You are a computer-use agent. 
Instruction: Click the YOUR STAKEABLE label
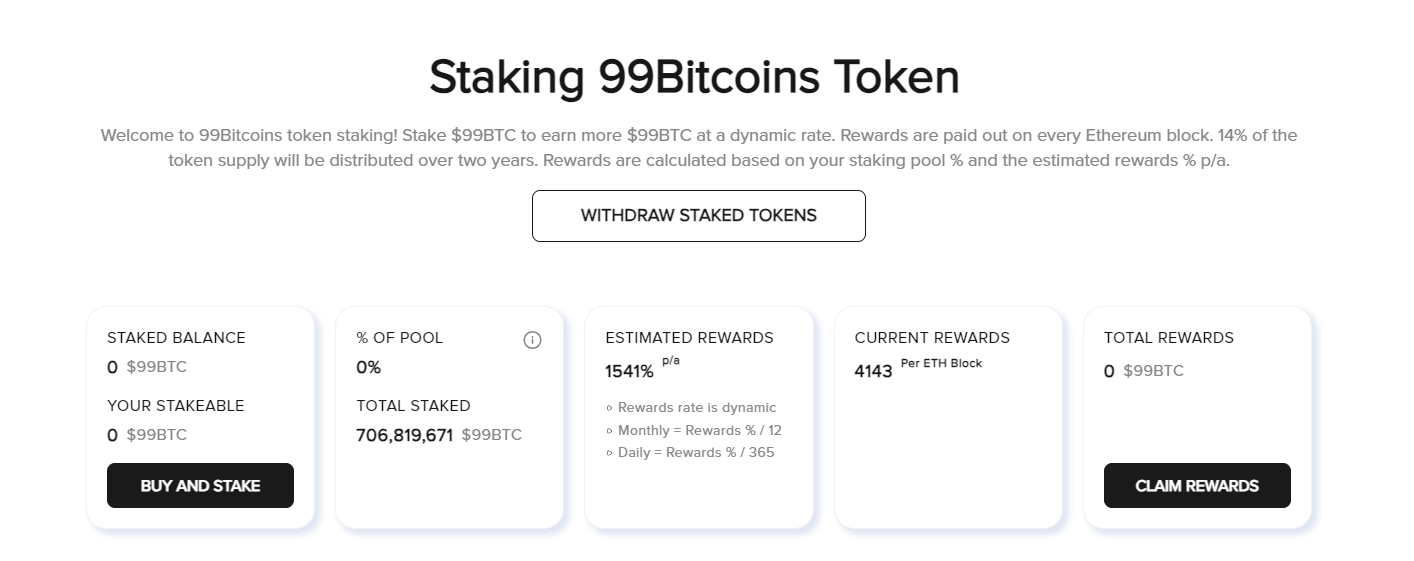(175, 406)
